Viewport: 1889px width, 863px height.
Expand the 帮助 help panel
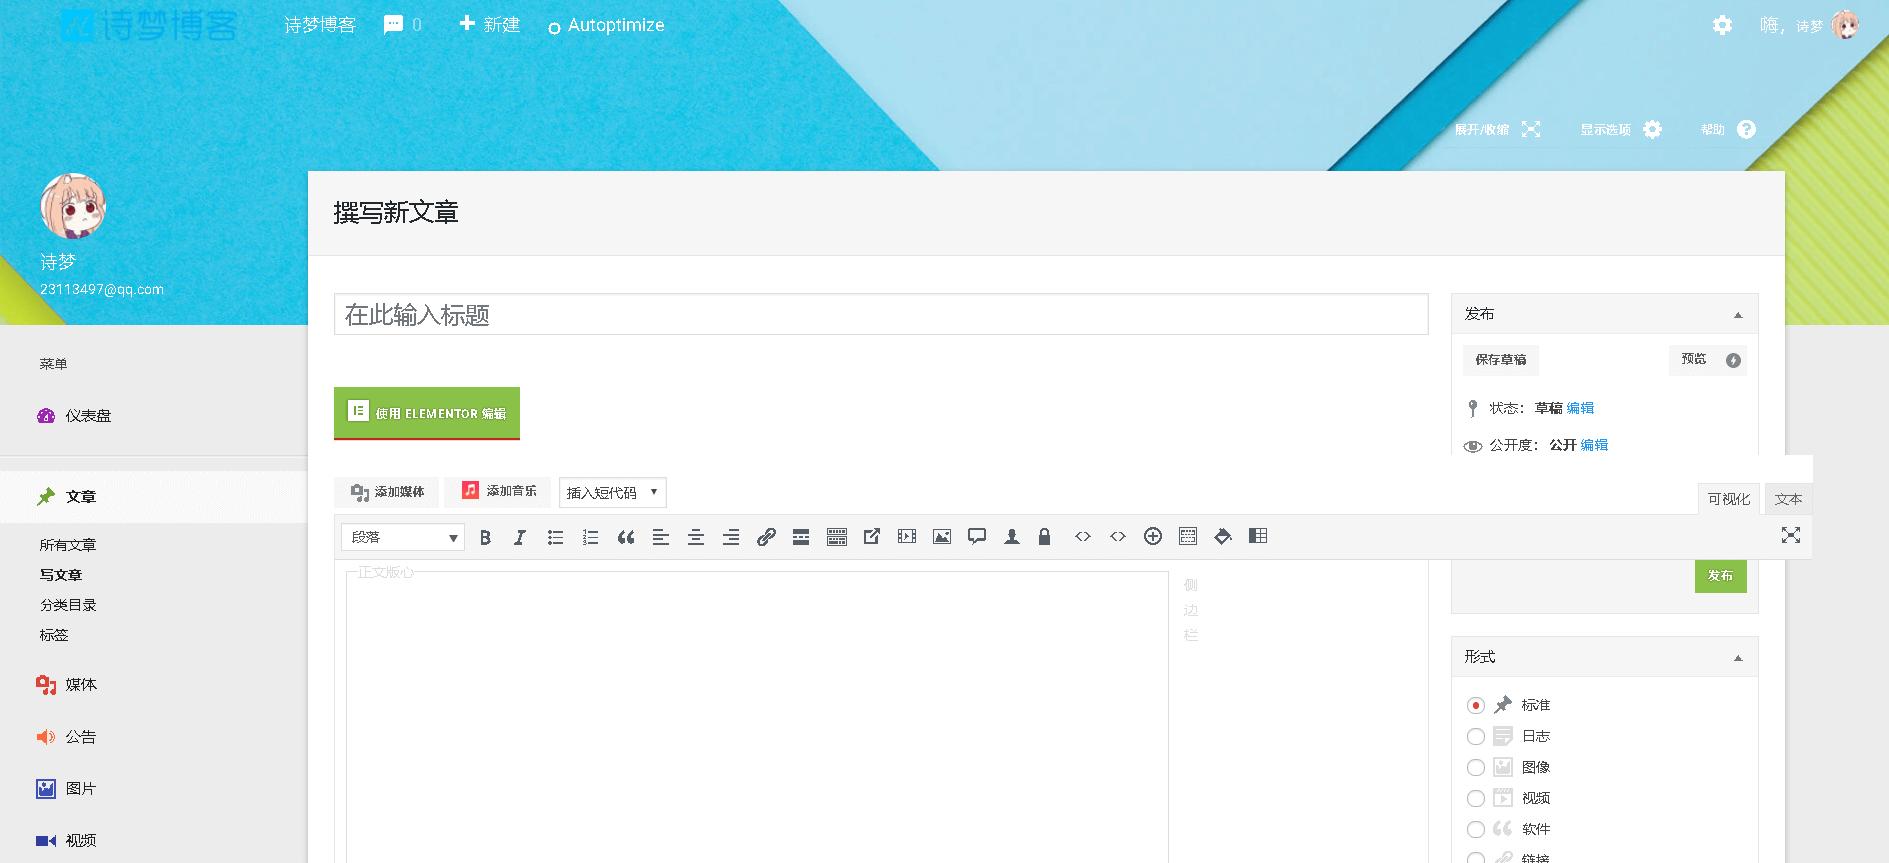(1728, 129)
